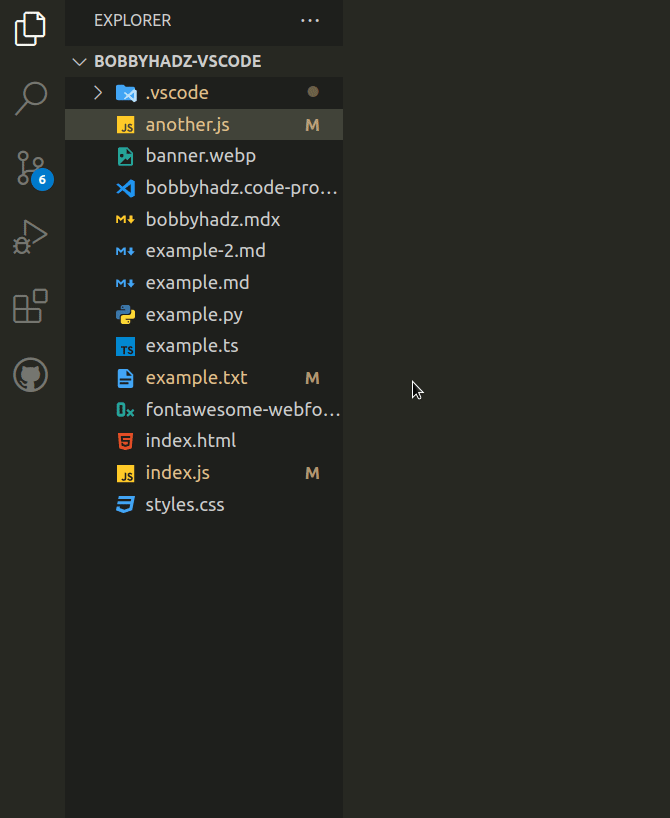
Task: Expand the .vscode folder
Action: coord(97,92)
